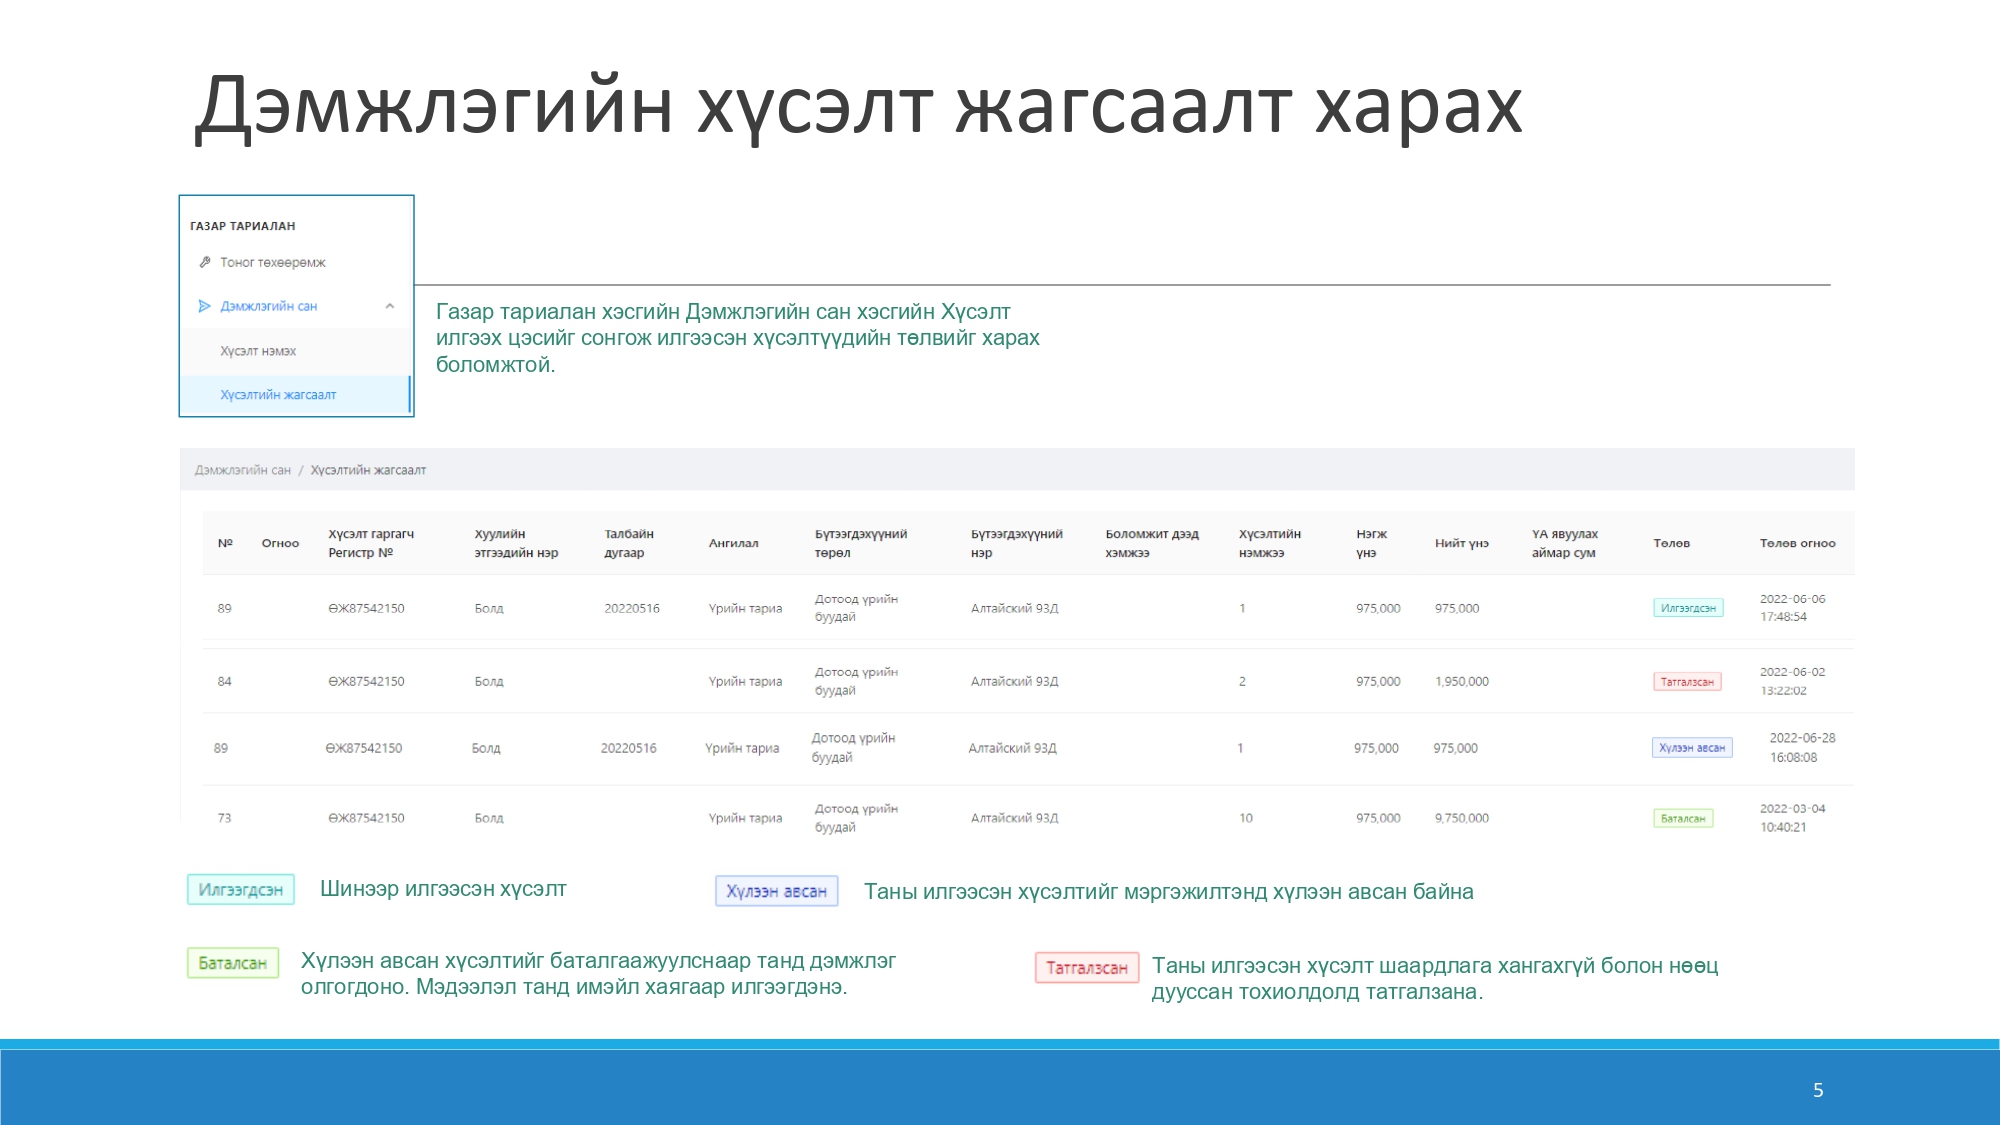Viewport: 2000px width, 1125px height.
Task: Click the large Илгээгдсэн legend badge
Action: click(x=240, y=890)
